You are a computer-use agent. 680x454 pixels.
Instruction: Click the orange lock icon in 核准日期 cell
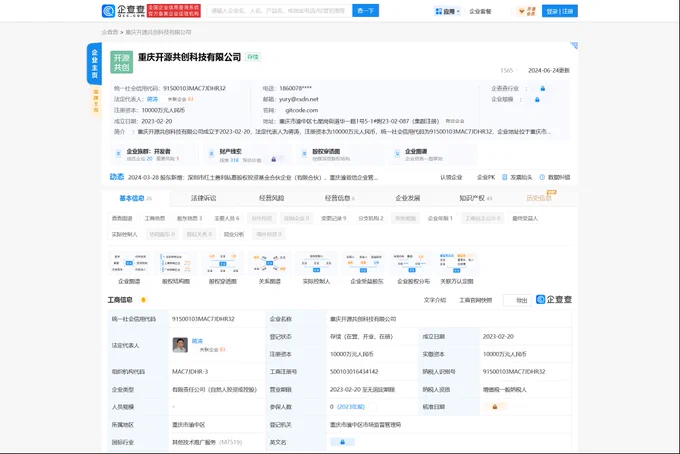pyautogui.click(x=495, y=407)
